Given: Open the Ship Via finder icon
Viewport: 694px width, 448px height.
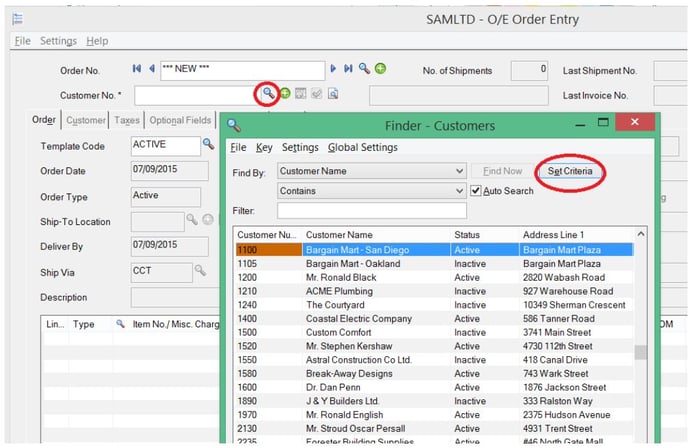Looking at the screenshot, I should tap(200, 270).
